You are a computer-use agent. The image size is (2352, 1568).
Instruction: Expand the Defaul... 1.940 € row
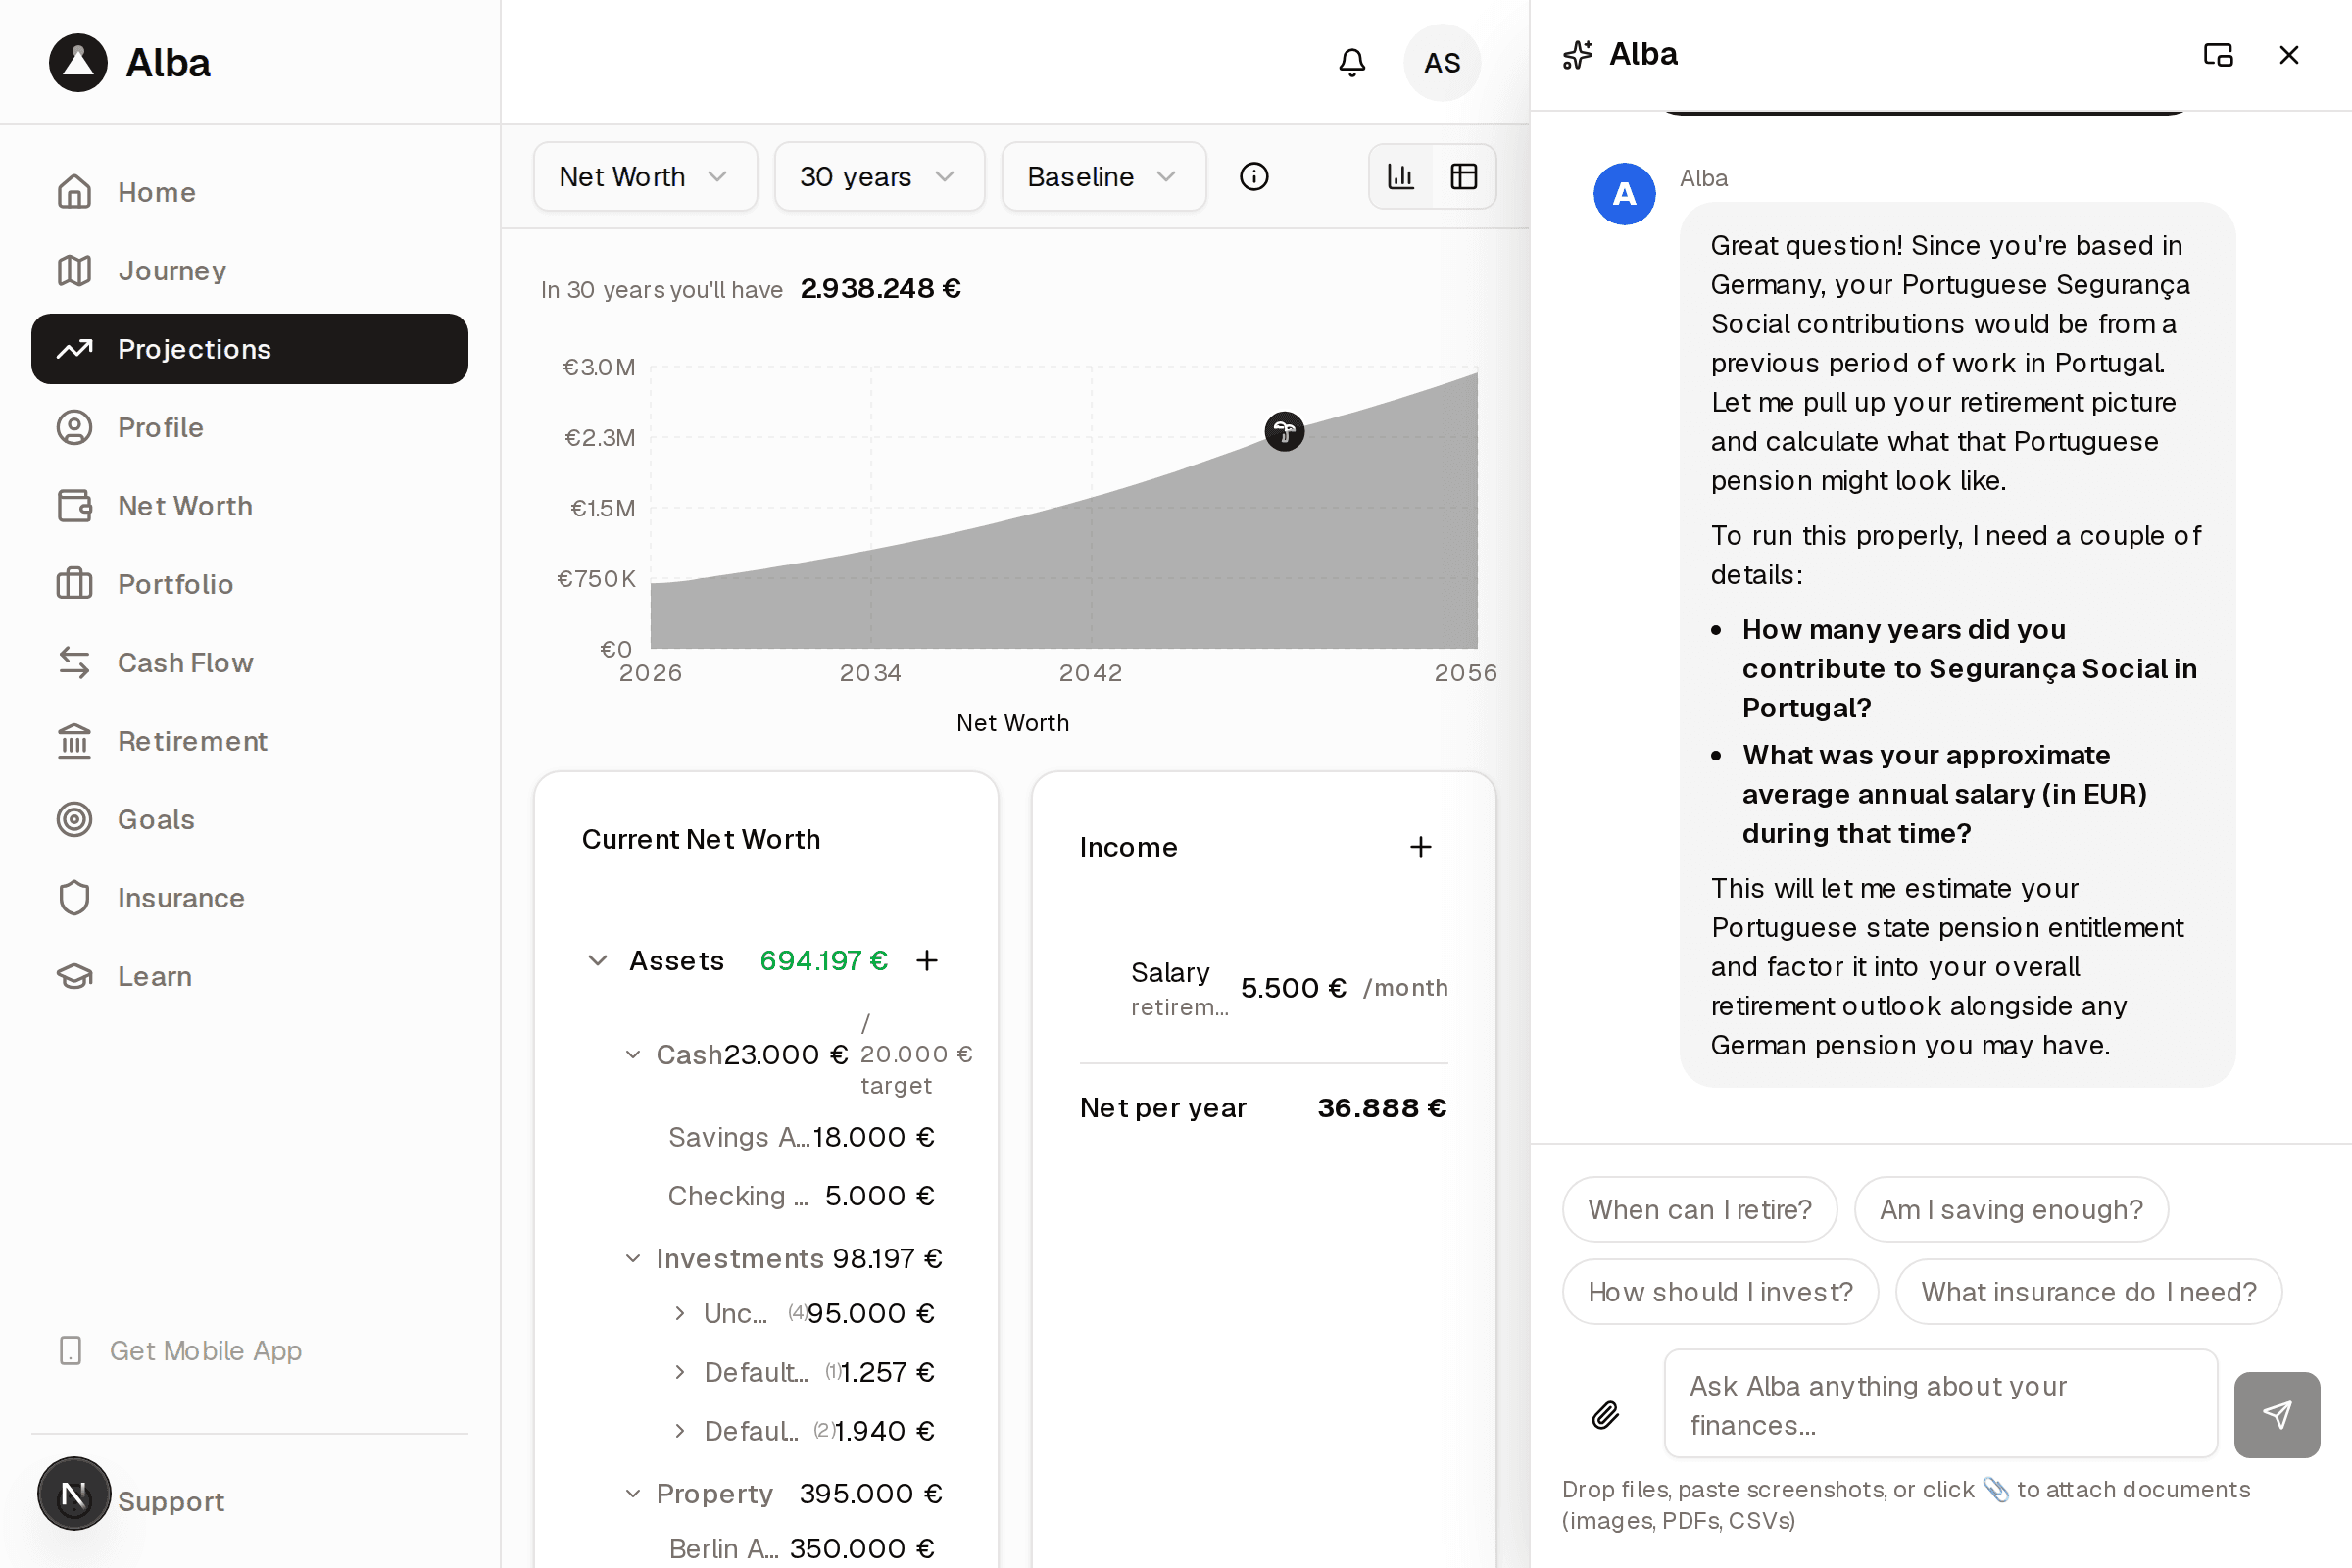click(680, 1431)
